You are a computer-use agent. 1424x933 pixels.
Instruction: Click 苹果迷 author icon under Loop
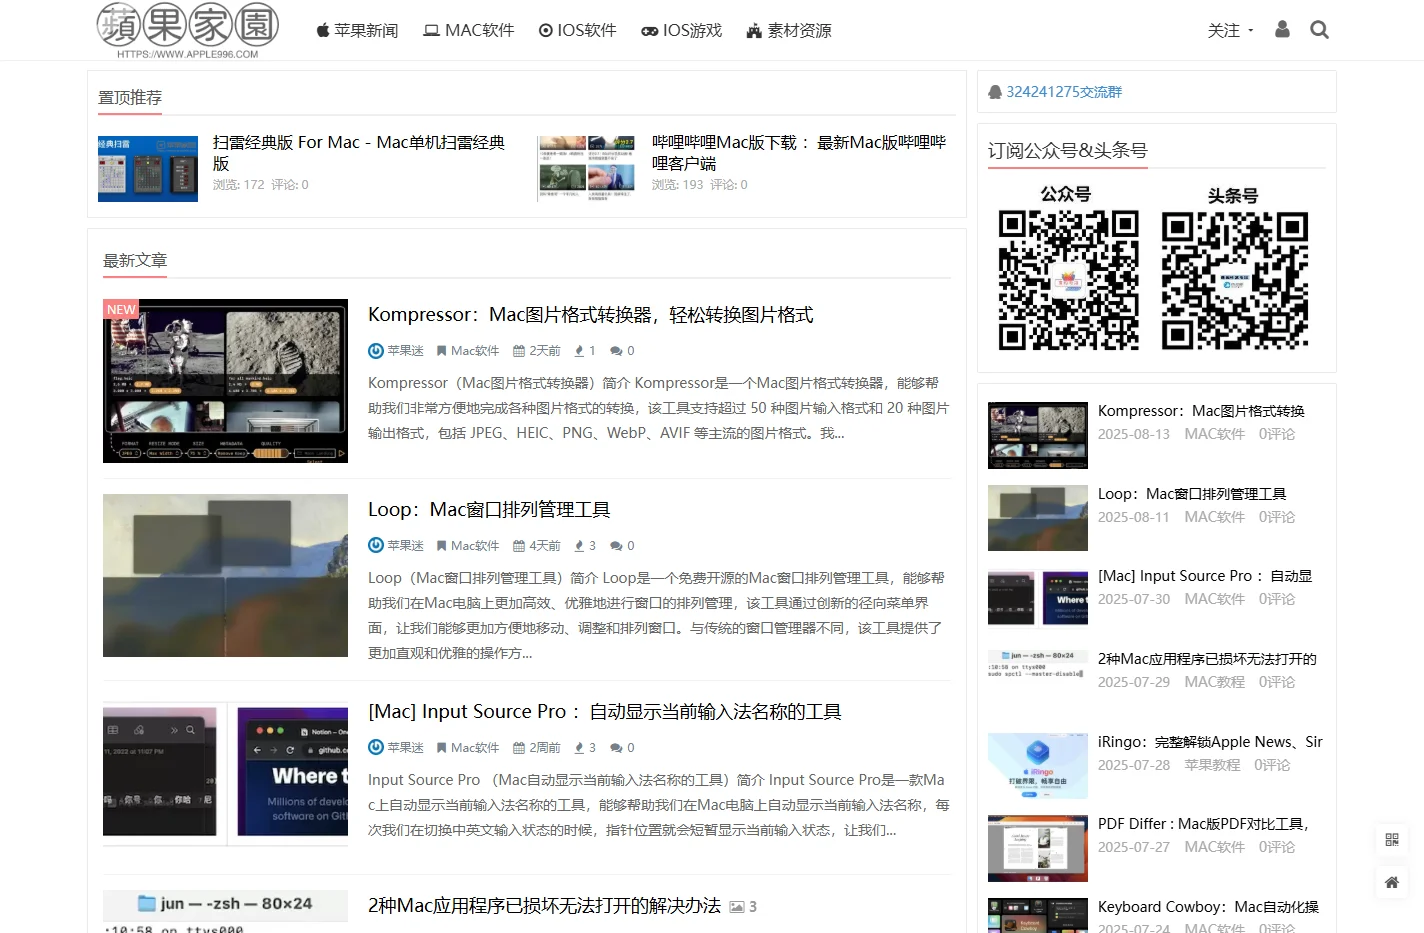[x=376, y=546]
